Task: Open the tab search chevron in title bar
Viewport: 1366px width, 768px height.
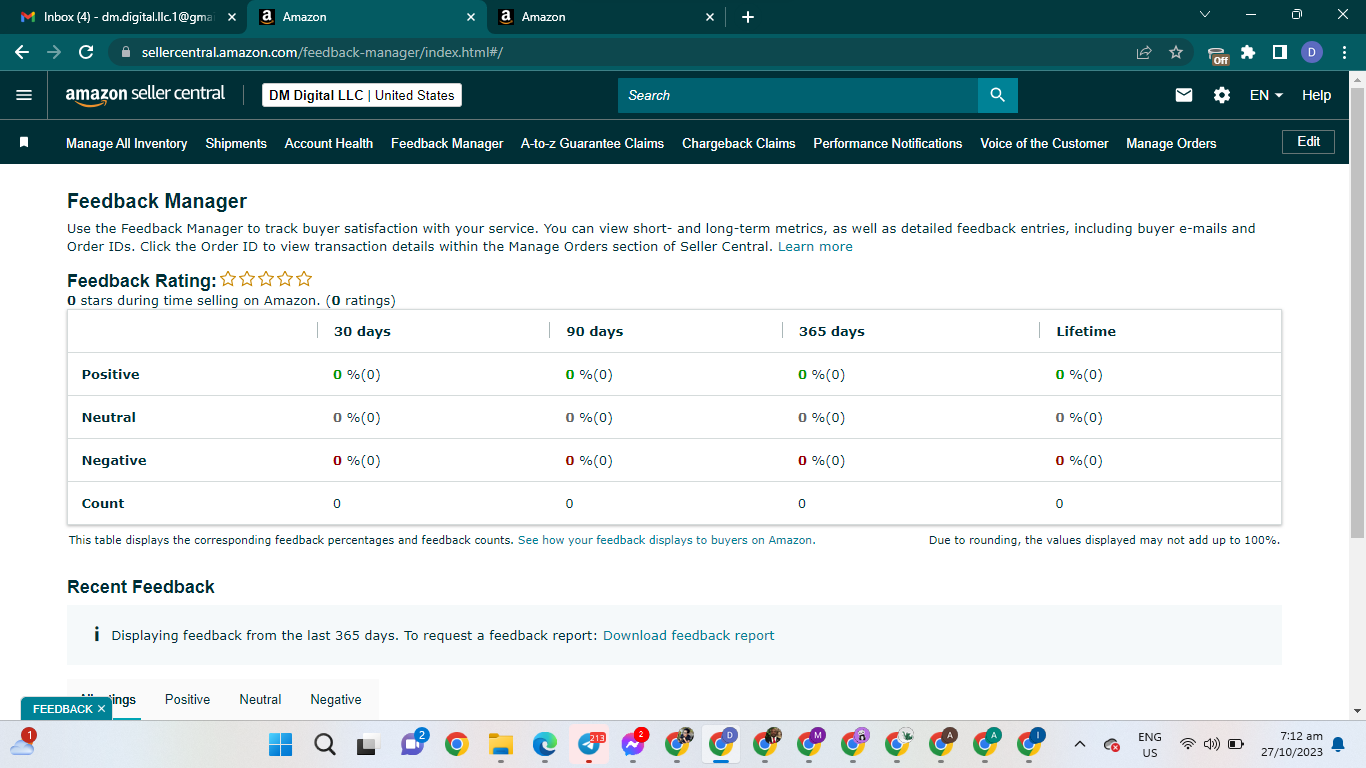Action: point(1204,15)
